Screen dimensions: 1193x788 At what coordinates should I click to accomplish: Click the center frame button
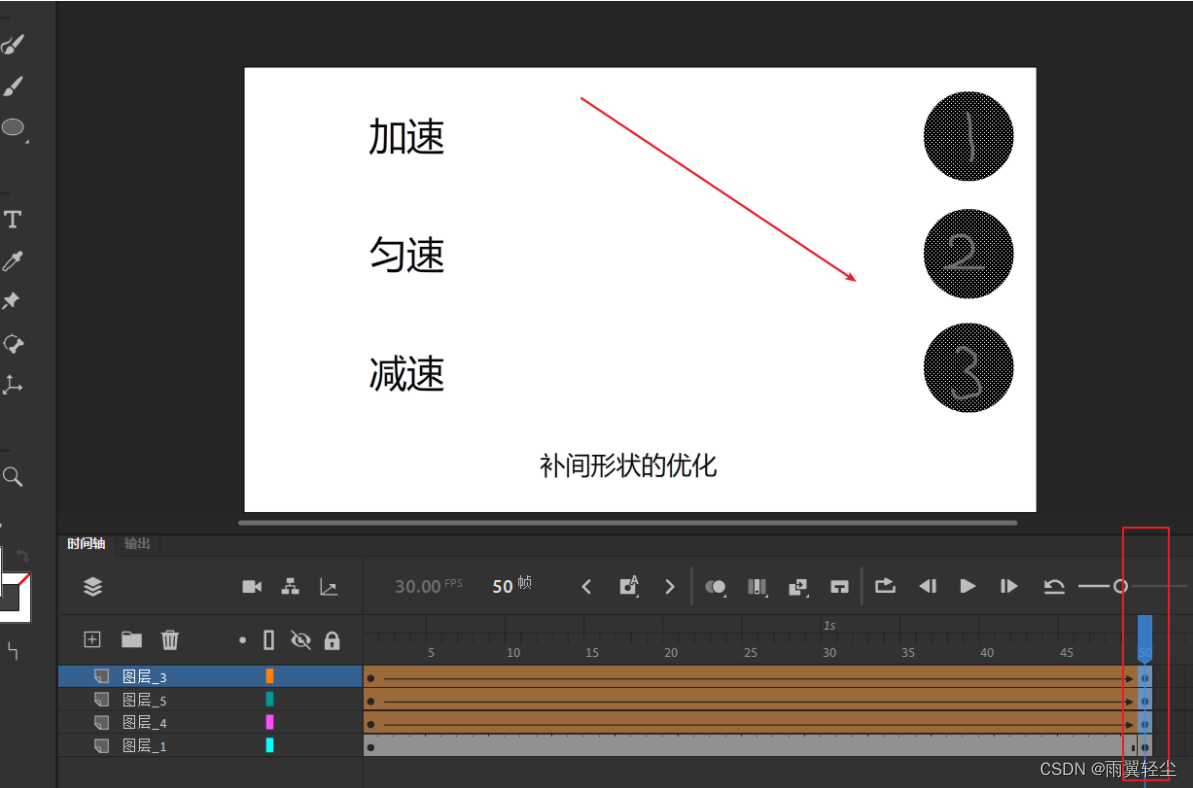pos(839,586)
